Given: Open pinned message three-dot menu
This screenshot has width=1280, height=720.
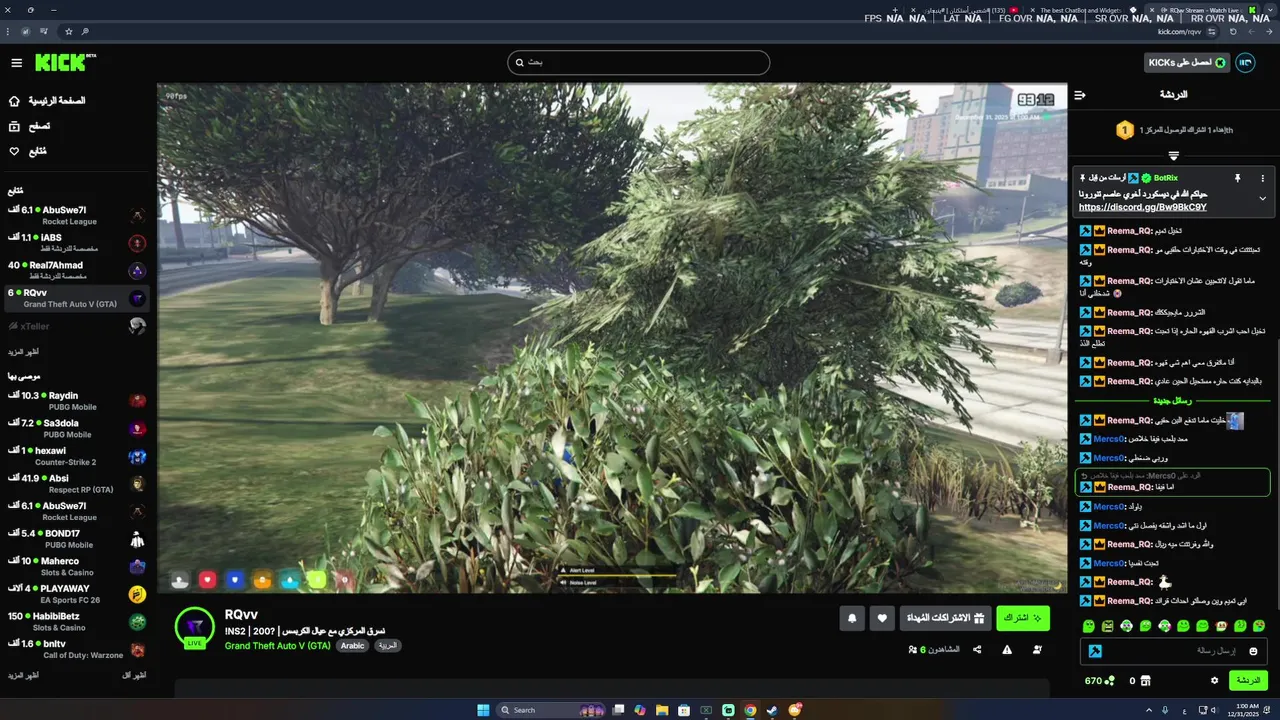Looking at the screenshot, I should pos(1262,178).
